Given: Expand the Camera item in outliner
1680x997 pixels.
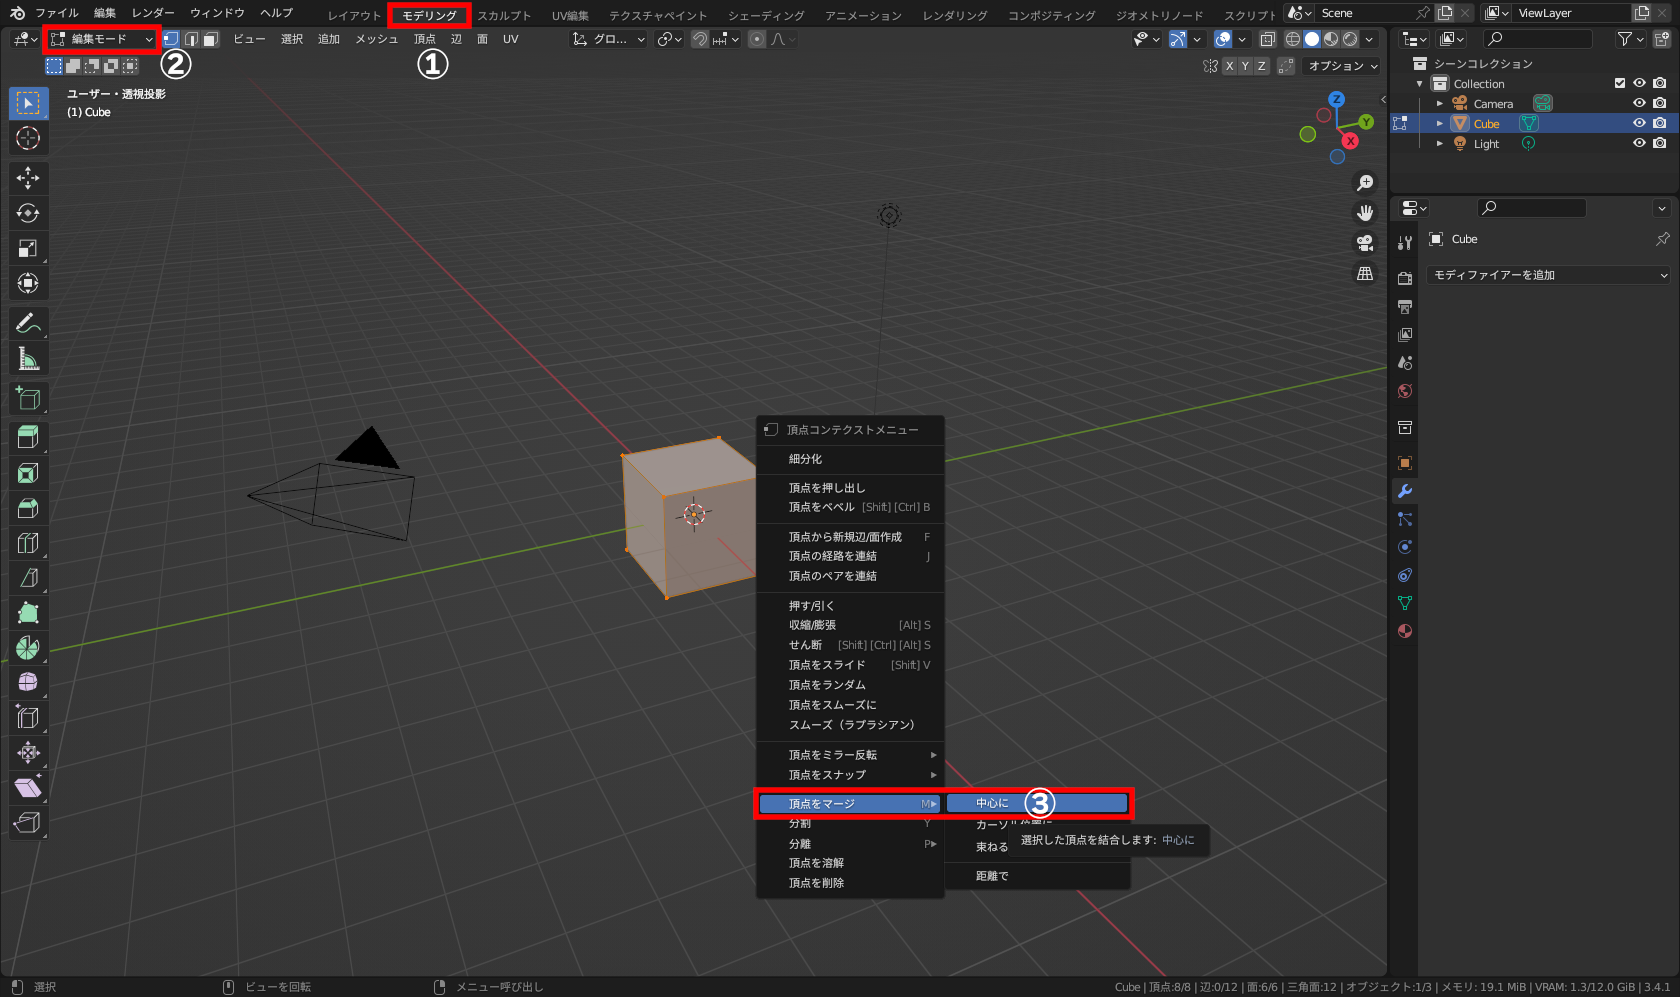Looking at the screenshot, I should 1440,103.
